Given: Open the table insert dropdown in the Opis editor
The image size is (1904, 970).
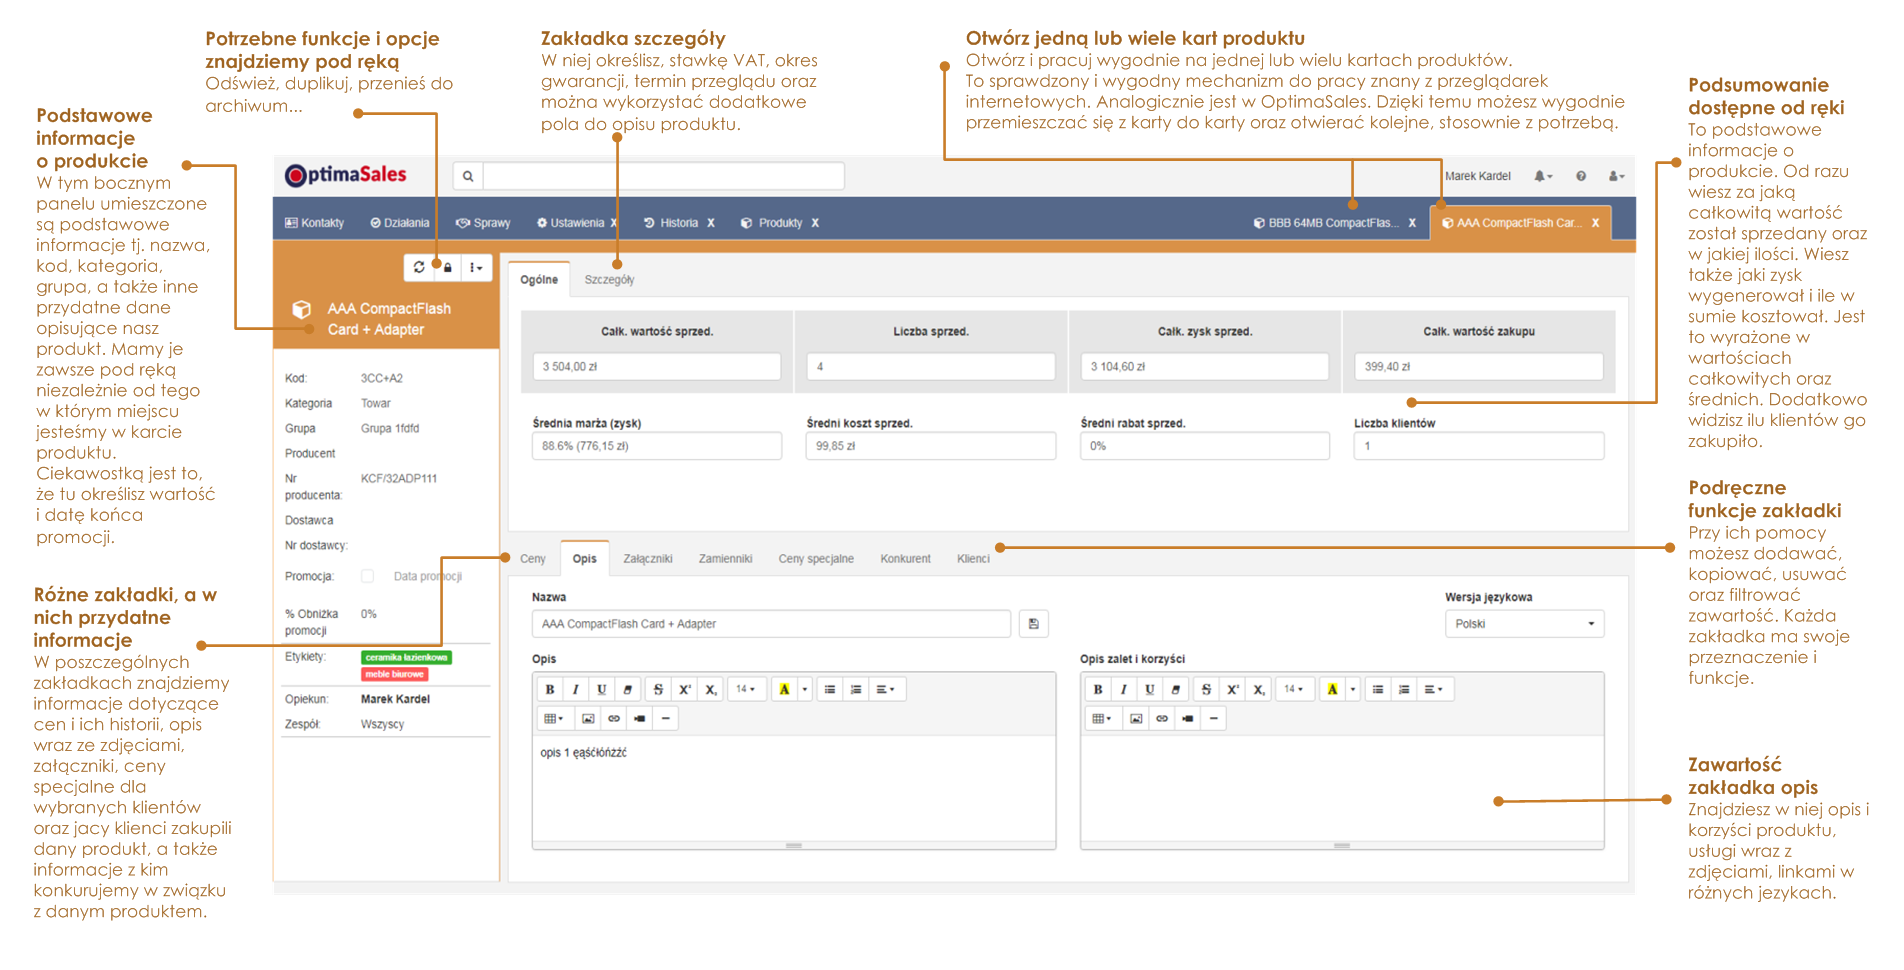Looking at the screenshot, I should coord(554,718).
